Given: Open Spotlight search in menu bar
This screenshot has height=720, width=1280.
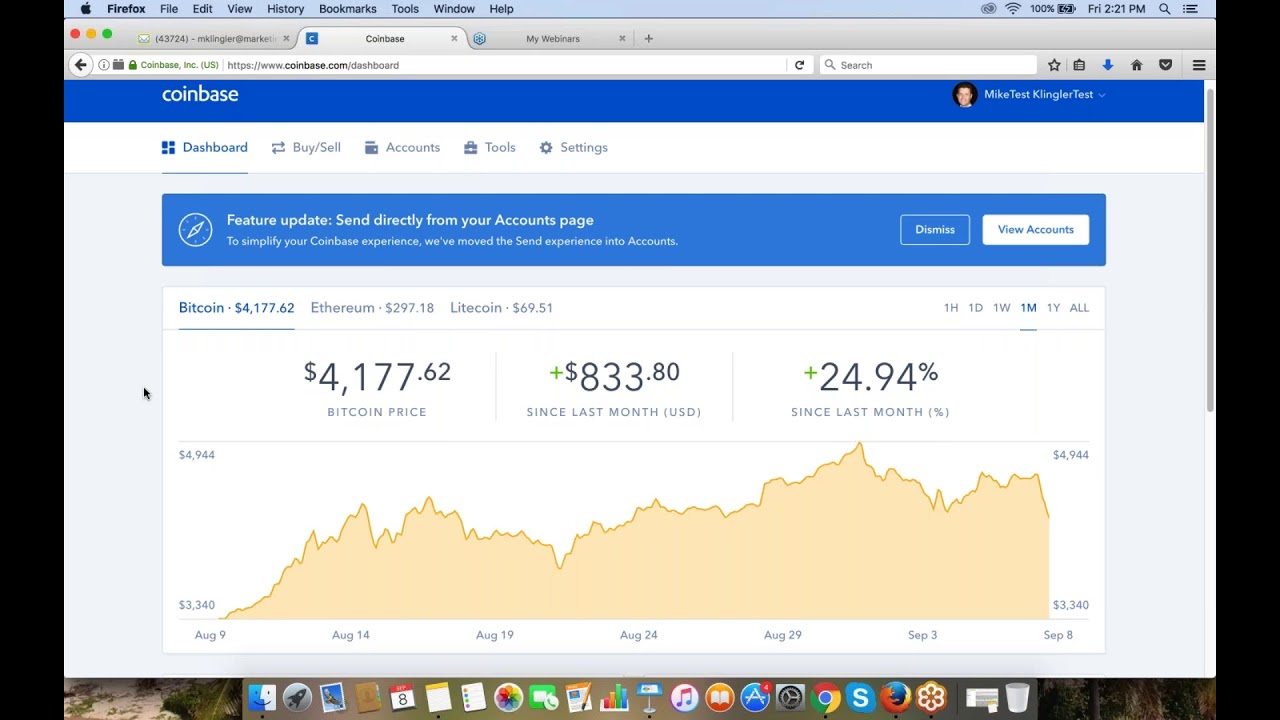Looking at the screenshot, I should coord(1165,9).
